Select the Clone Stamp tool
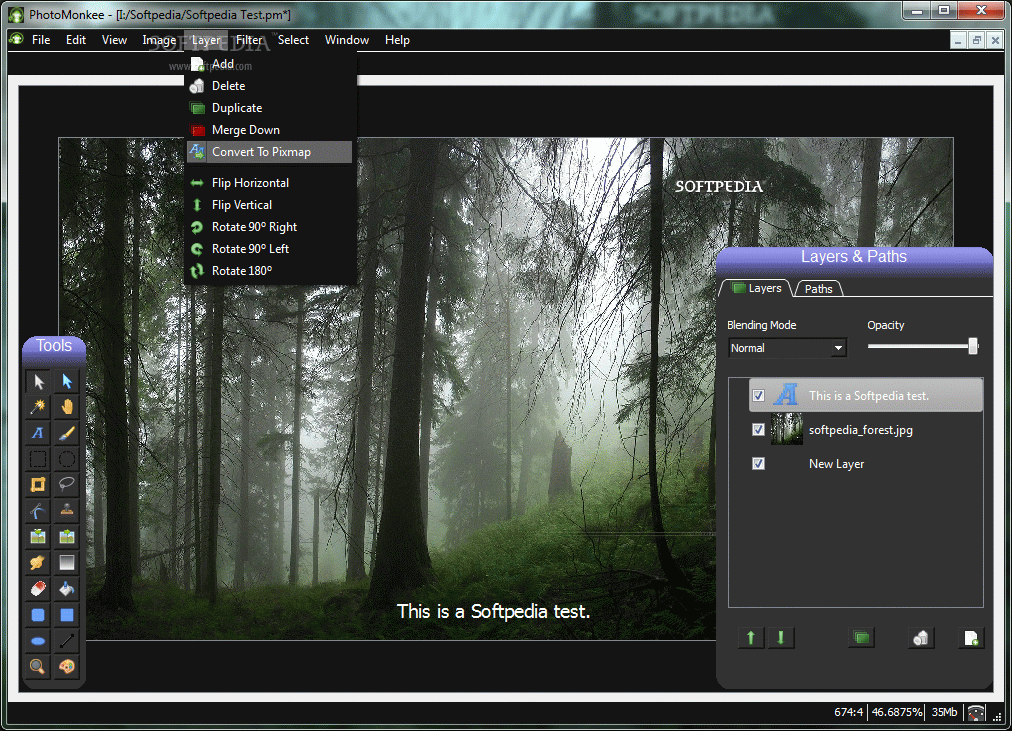Image resolution: width=1012 pixels, height=731 pixels. coord(66,511)
